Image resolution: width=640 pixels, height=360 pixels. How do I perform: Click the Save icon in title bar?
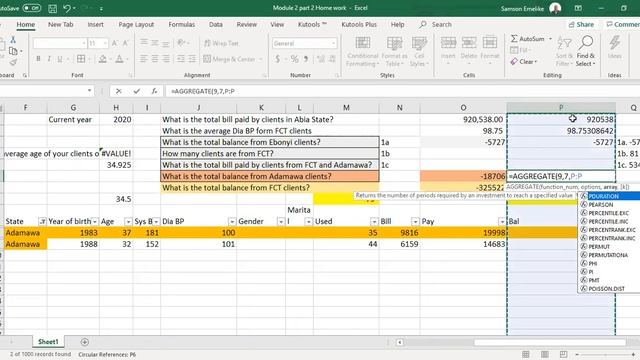coord(52,8)
